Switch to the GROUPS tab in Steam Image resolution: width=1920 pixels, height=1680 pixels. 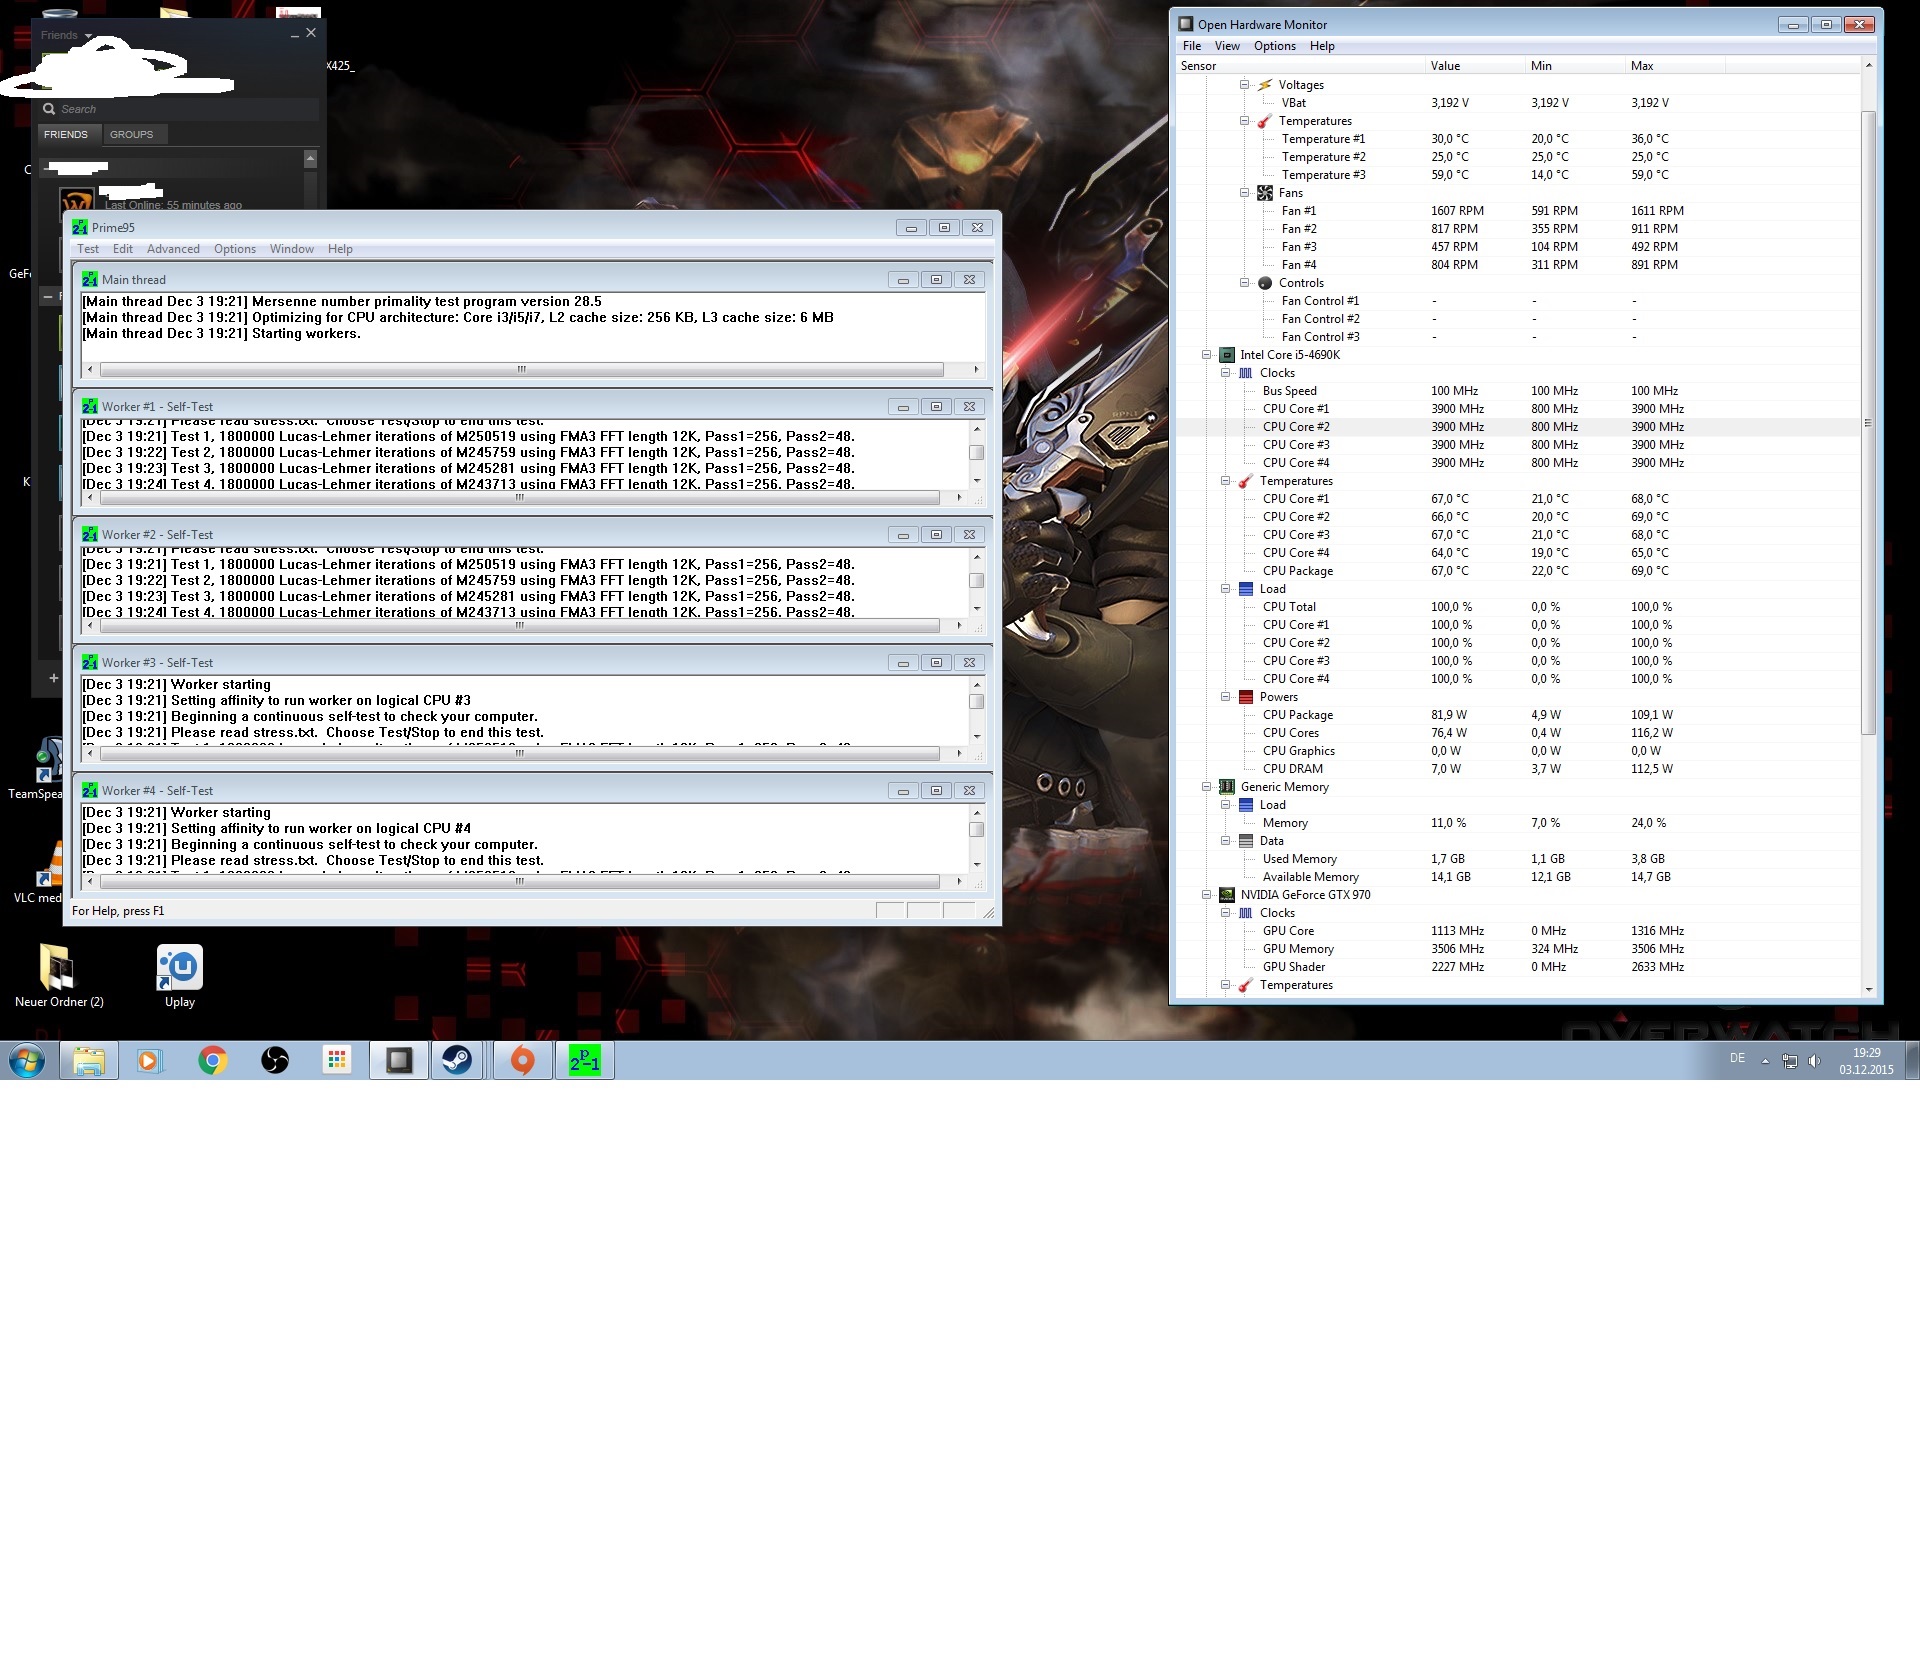point(131,134)
